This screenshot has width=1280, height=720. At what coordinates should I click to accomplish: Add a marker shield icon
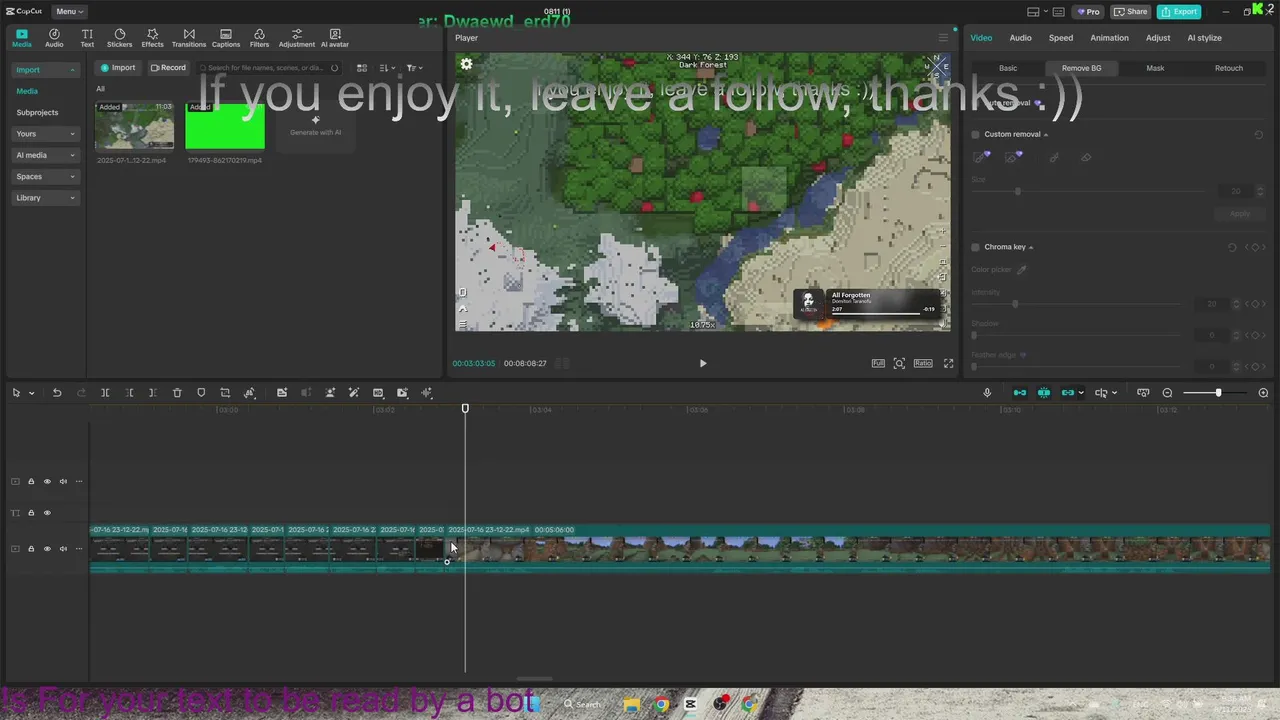(201, 393)
